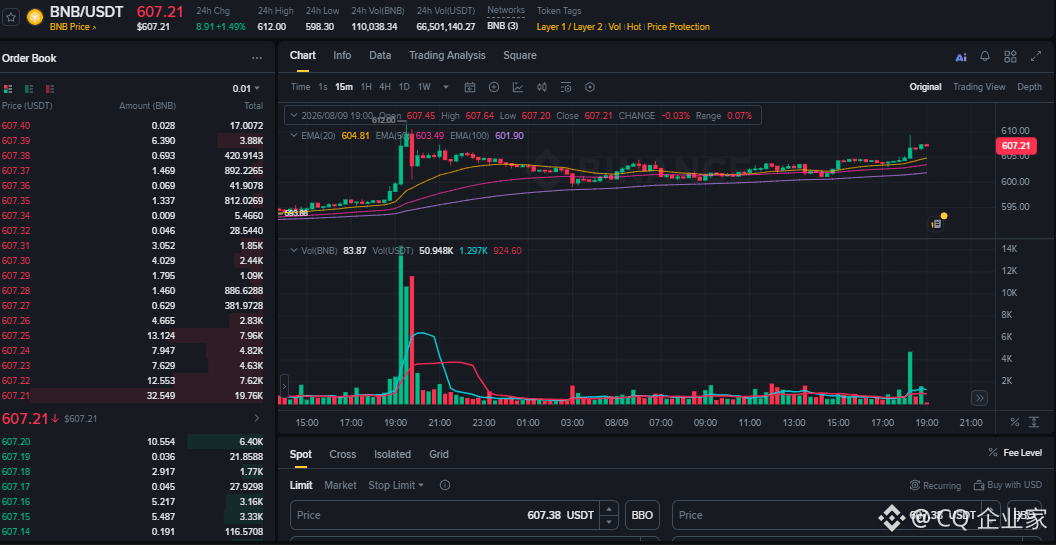
Task: Select the Grid trading tab
Action: [x=439, y=454]
